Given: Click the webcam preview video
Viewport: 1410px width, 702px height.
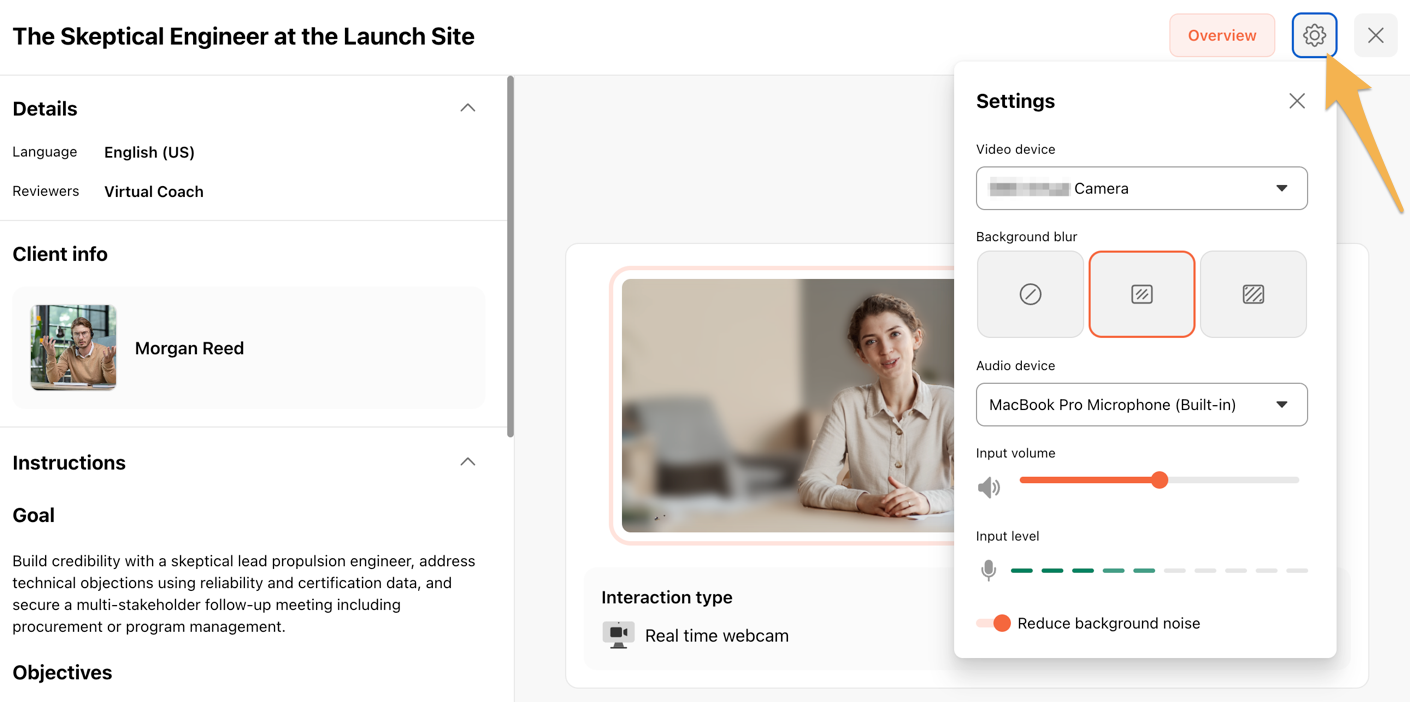Looking at the screenshot, I should tap(787, 405).
